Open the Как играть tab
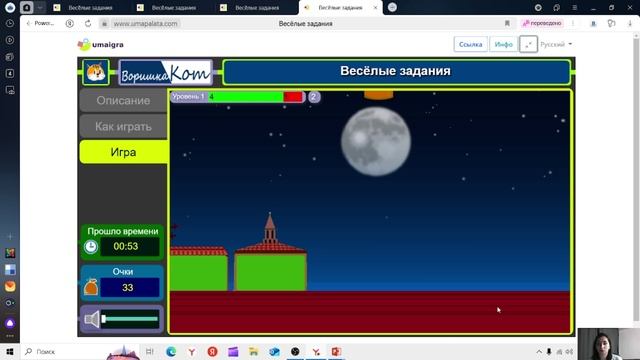 pyautogui.click(x=123, y=127)
